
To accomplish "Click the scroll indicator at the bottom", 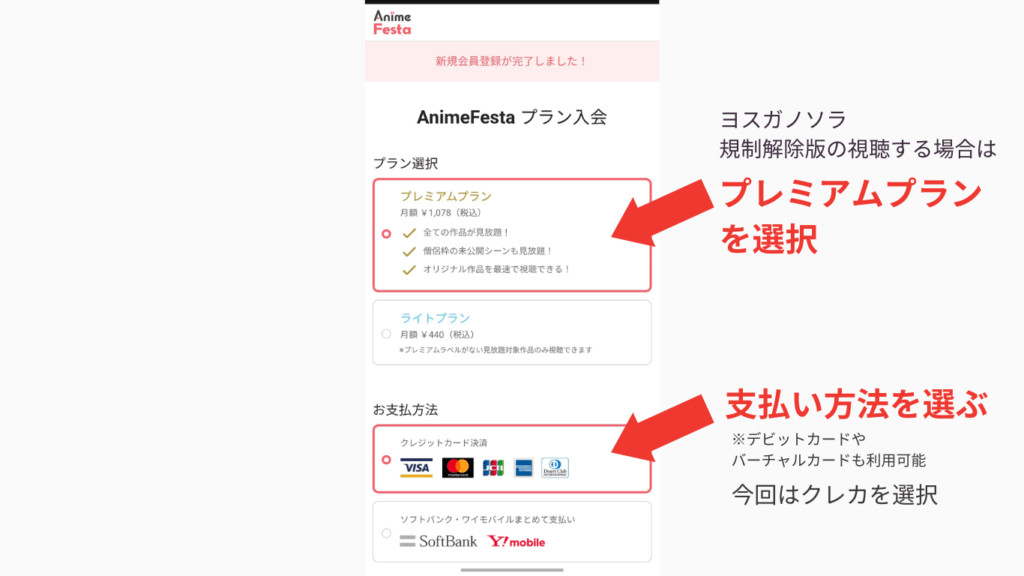I will tap(512, 570).
